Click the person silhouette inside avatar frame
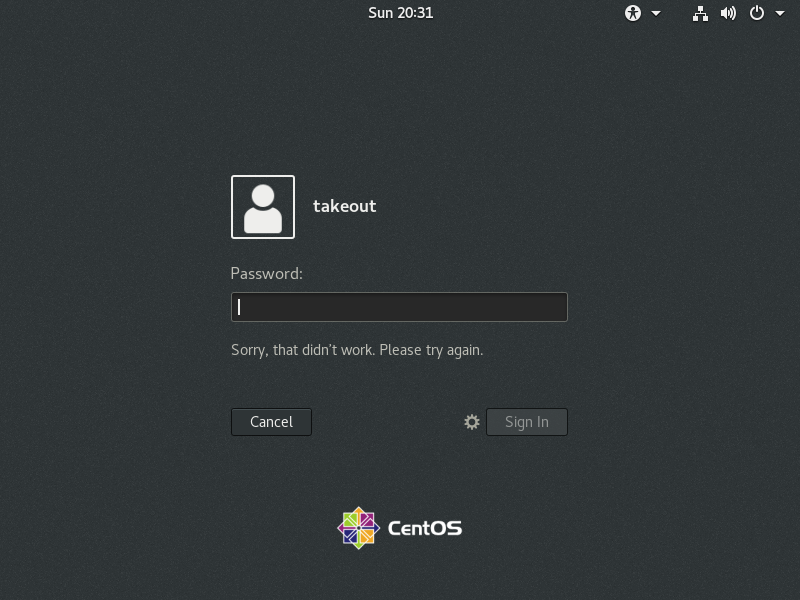This screenshot has height=600, width=800. [x=263, y=209]
